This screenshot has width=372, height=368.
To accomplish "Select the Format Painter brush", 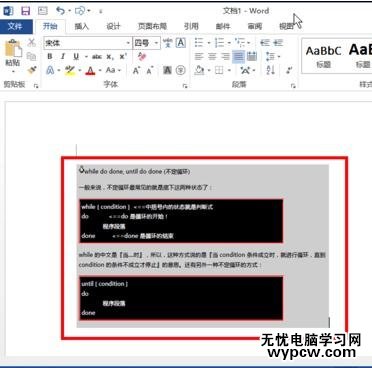I will click(x=31, y=70).
